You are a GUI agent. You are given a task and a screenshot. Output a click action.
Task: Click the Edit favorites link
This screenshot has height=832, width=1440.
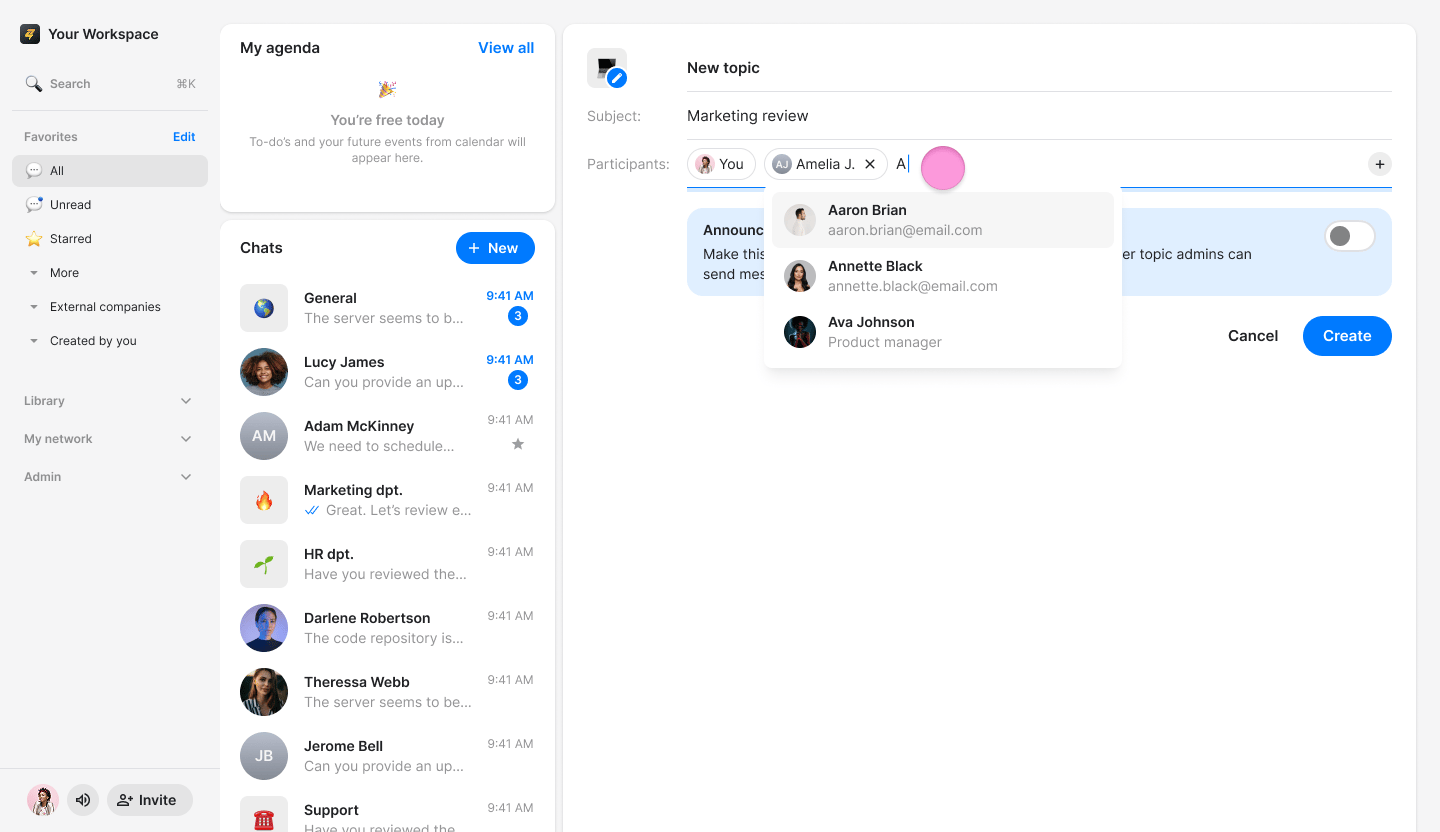coord(184,137)
